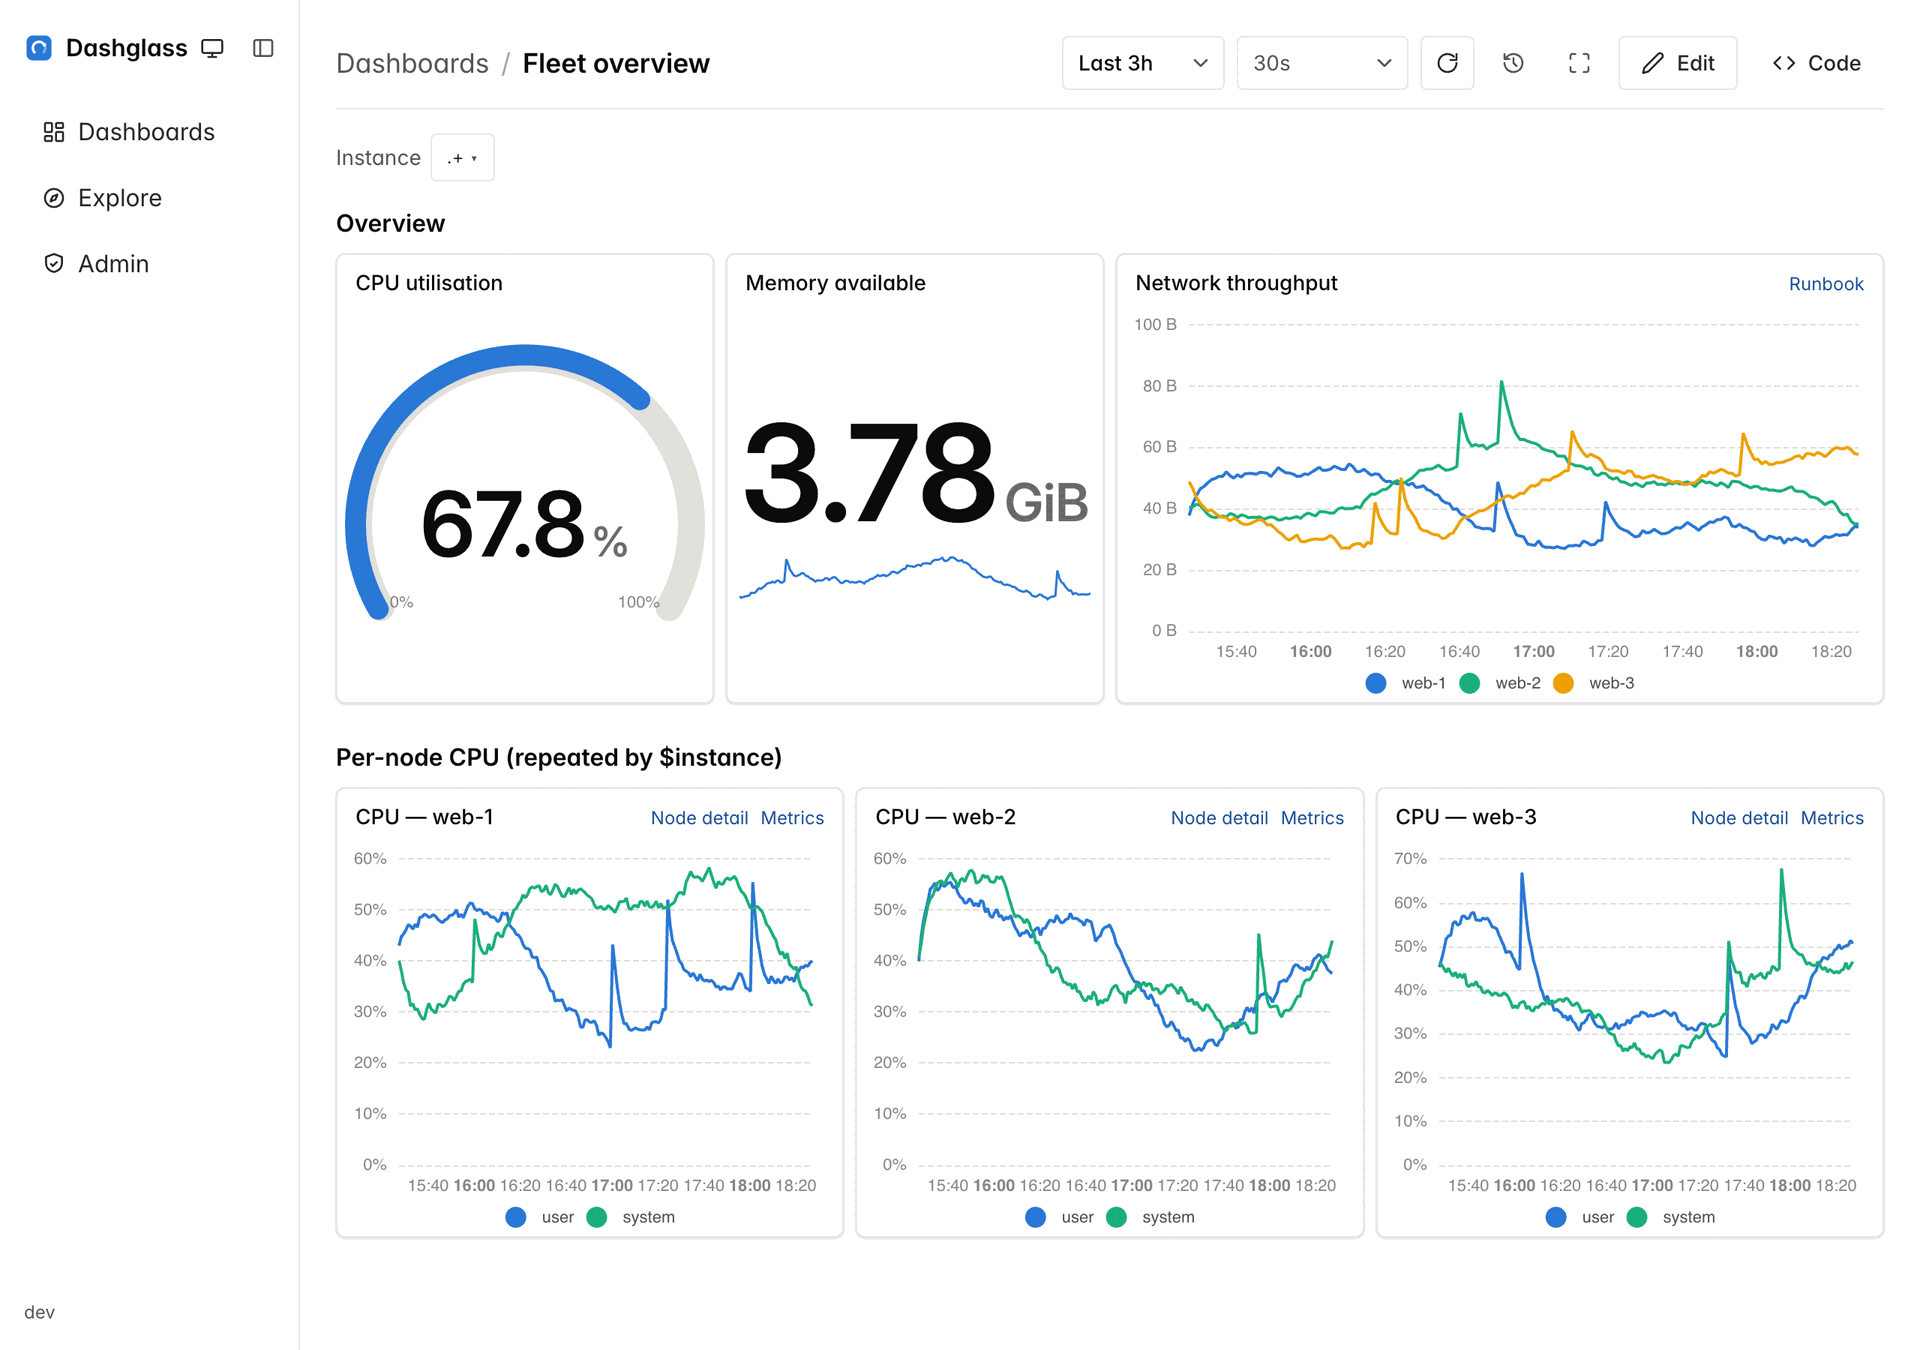1920x1350 pixels.
Task: Open Node detail link for CPU web-2
Action: 1219,818
